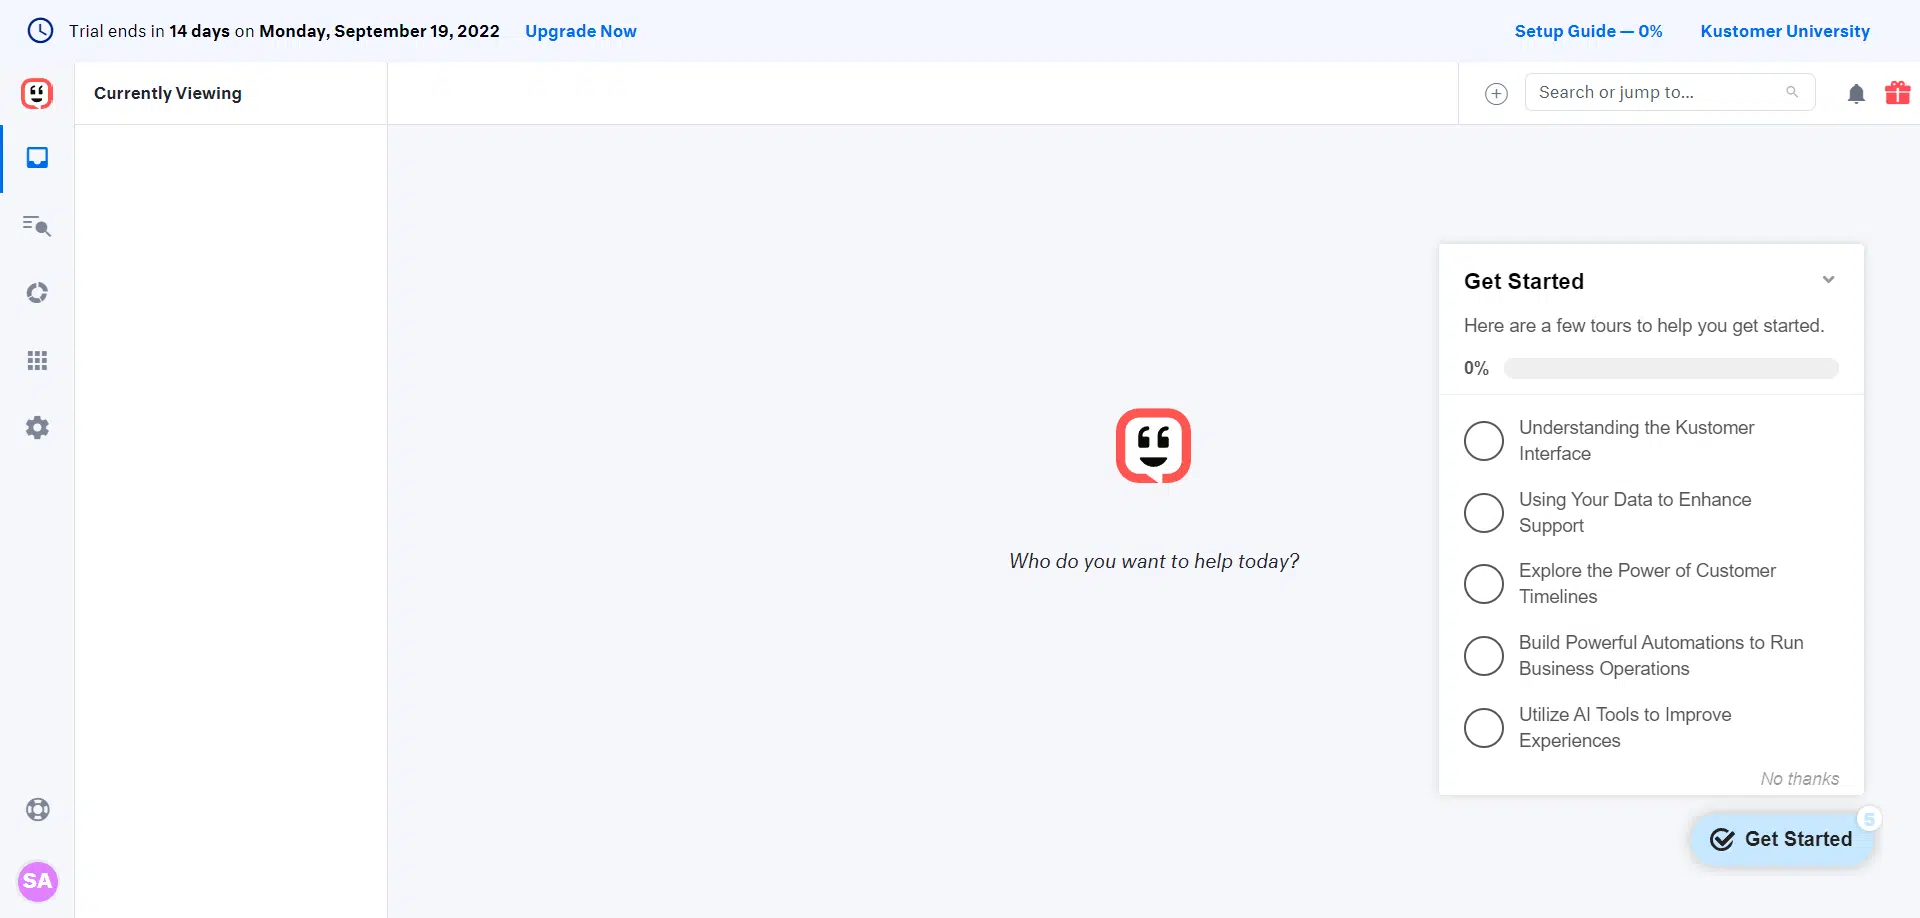This screenshot has width=1920, height=918.
Task: Collapse the Get Started panel chevron
Action: [1828, 280]
